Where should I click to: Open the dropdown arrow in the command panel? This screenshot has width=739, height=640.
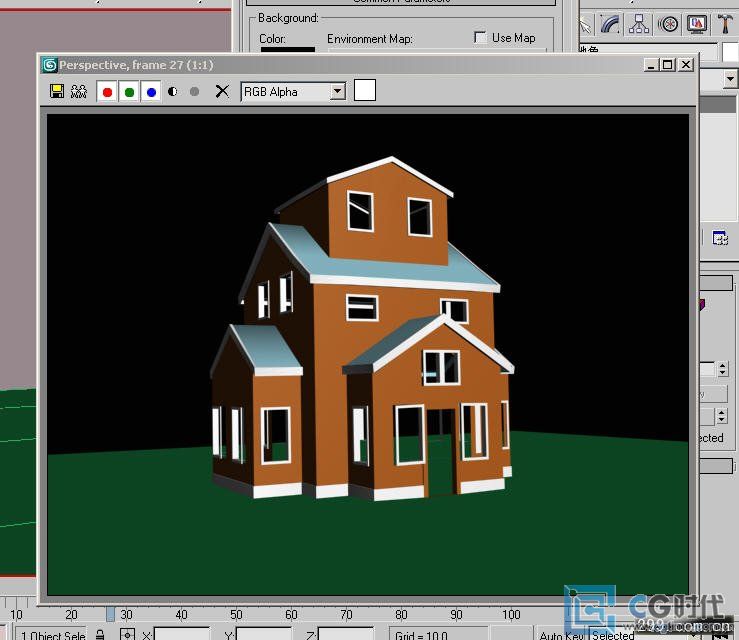(731, 79)
